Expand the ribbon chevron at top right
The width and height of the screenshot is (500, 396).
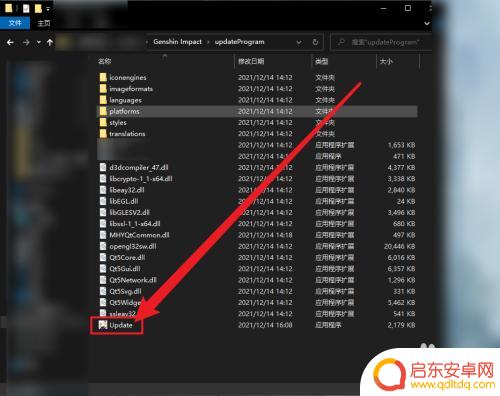[x=427, y=23]
